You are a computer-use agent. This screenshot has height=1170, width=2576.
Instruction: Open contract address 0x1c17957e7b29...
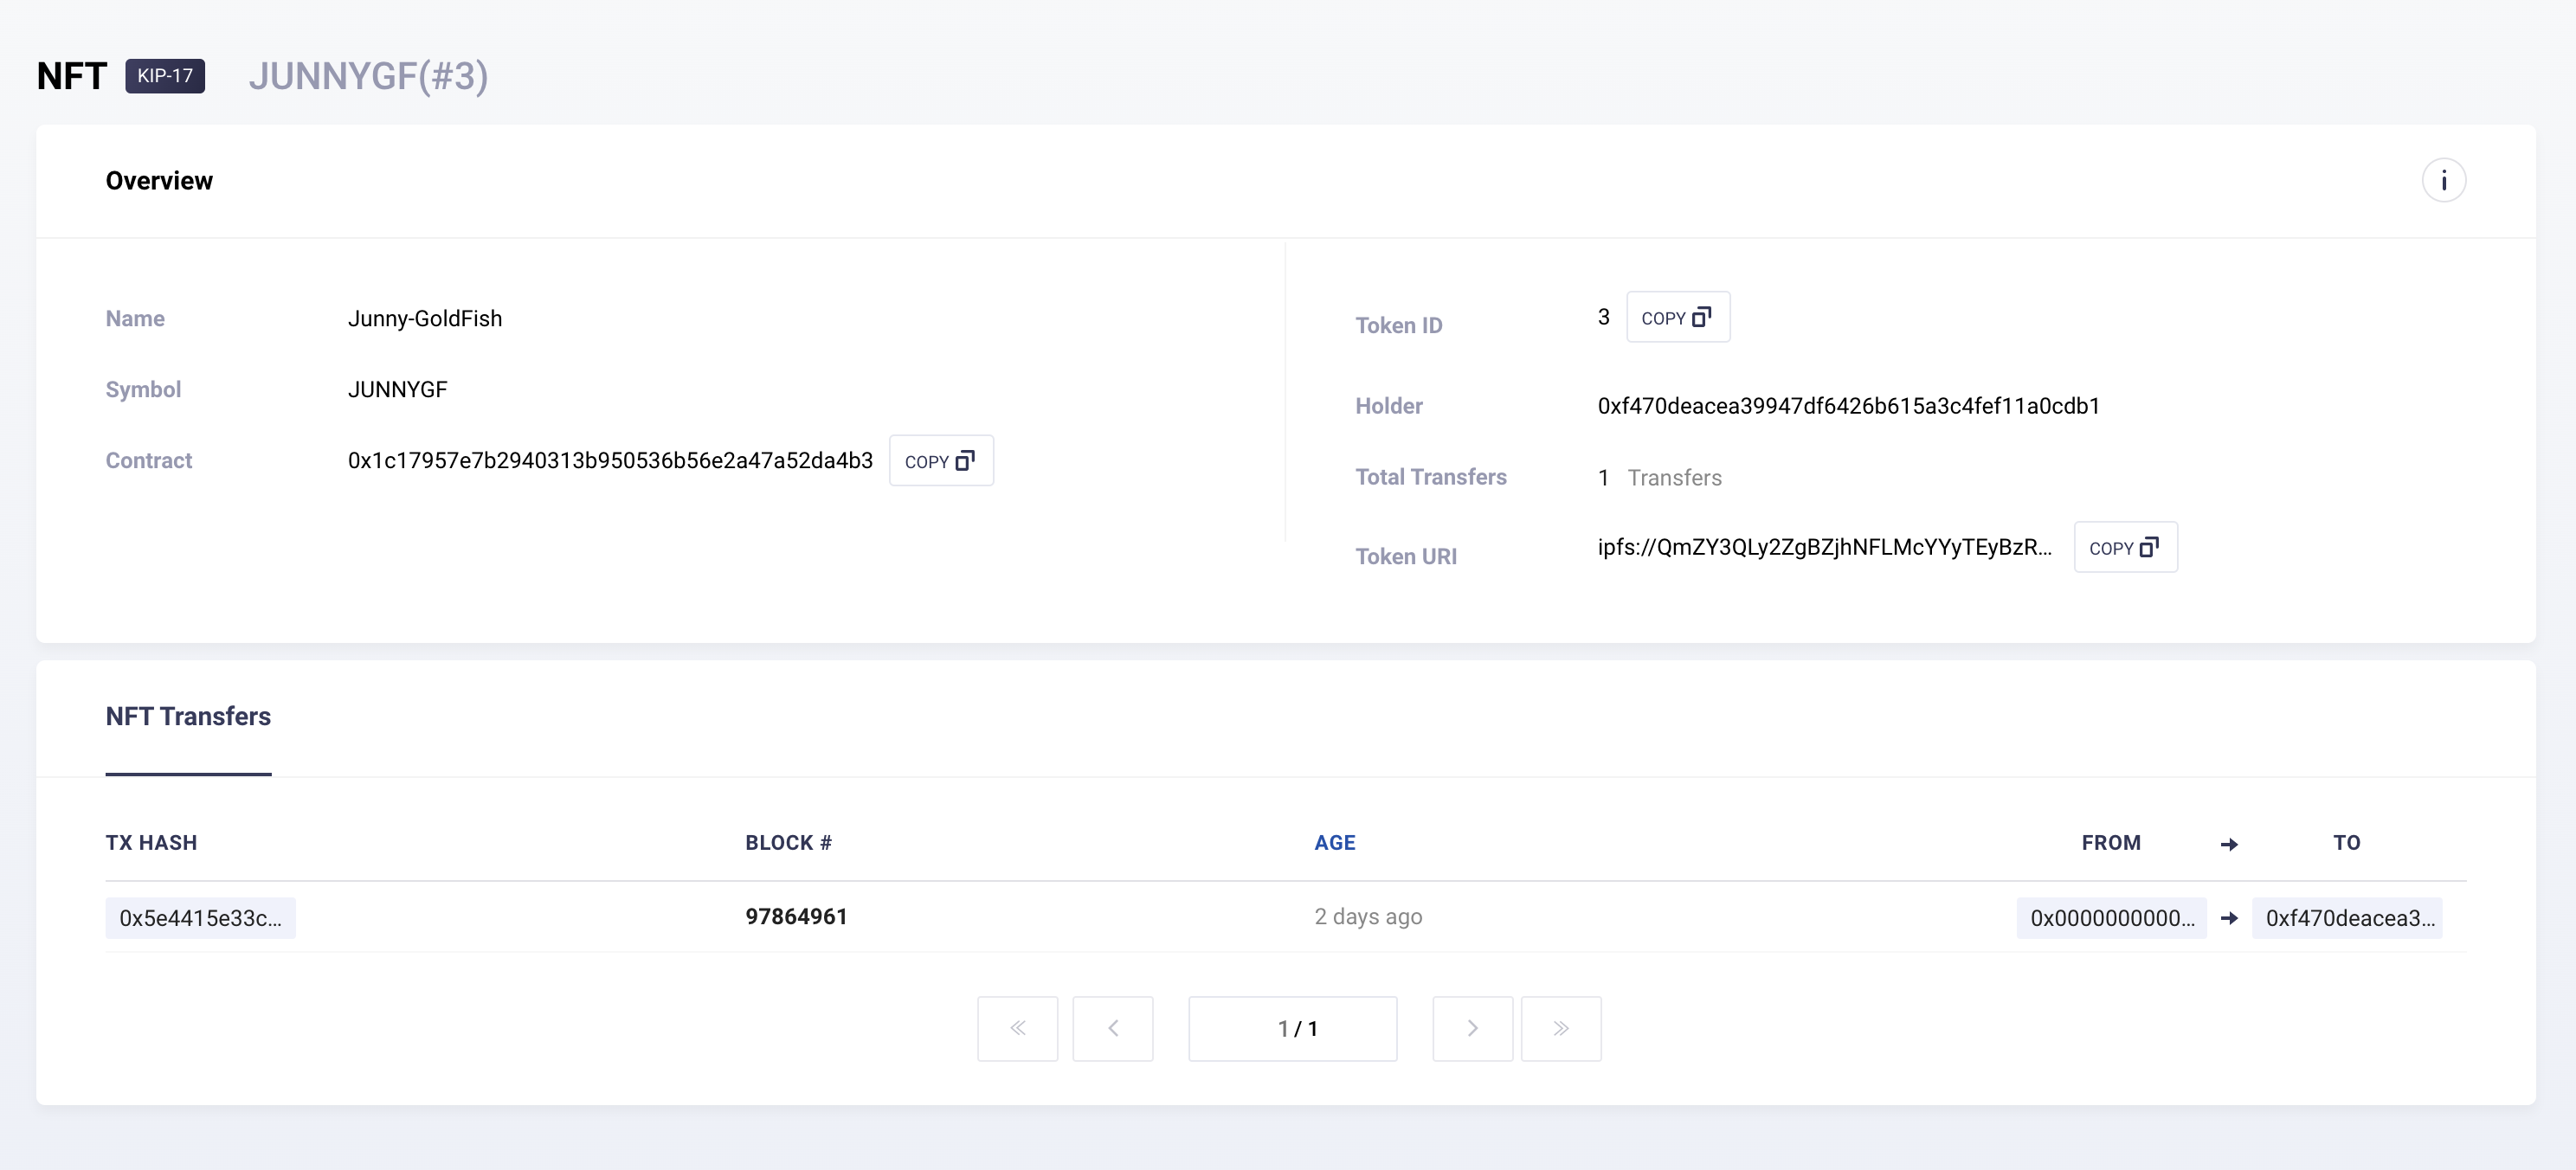click(x=610, y=461)
